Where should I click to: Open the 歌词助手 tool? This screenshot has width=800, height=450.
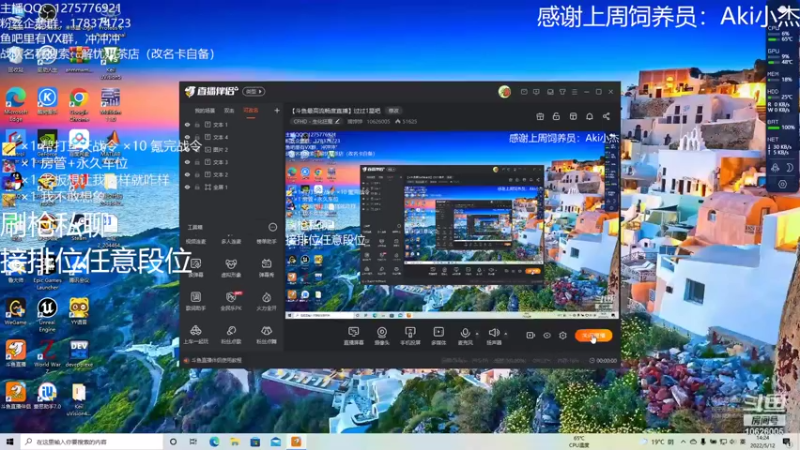tap(196, 301)
